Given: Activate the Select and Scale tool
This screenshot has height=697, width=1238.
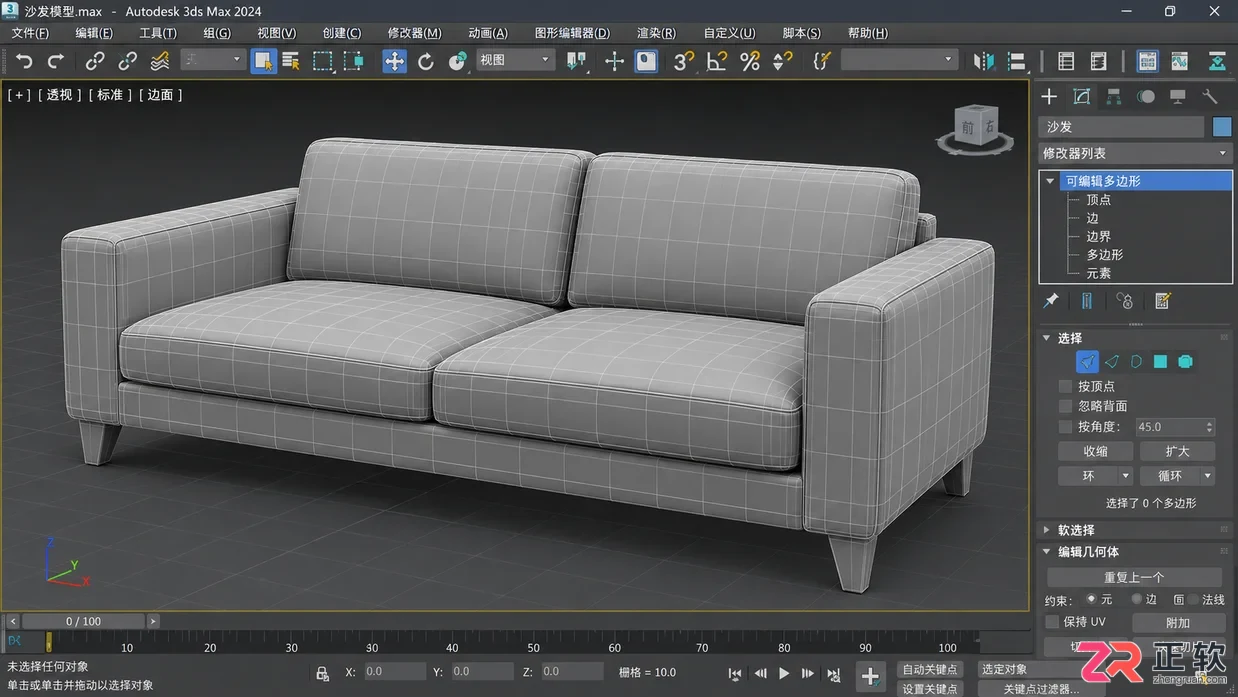Looking at the screenshot, I should (458, 61).
